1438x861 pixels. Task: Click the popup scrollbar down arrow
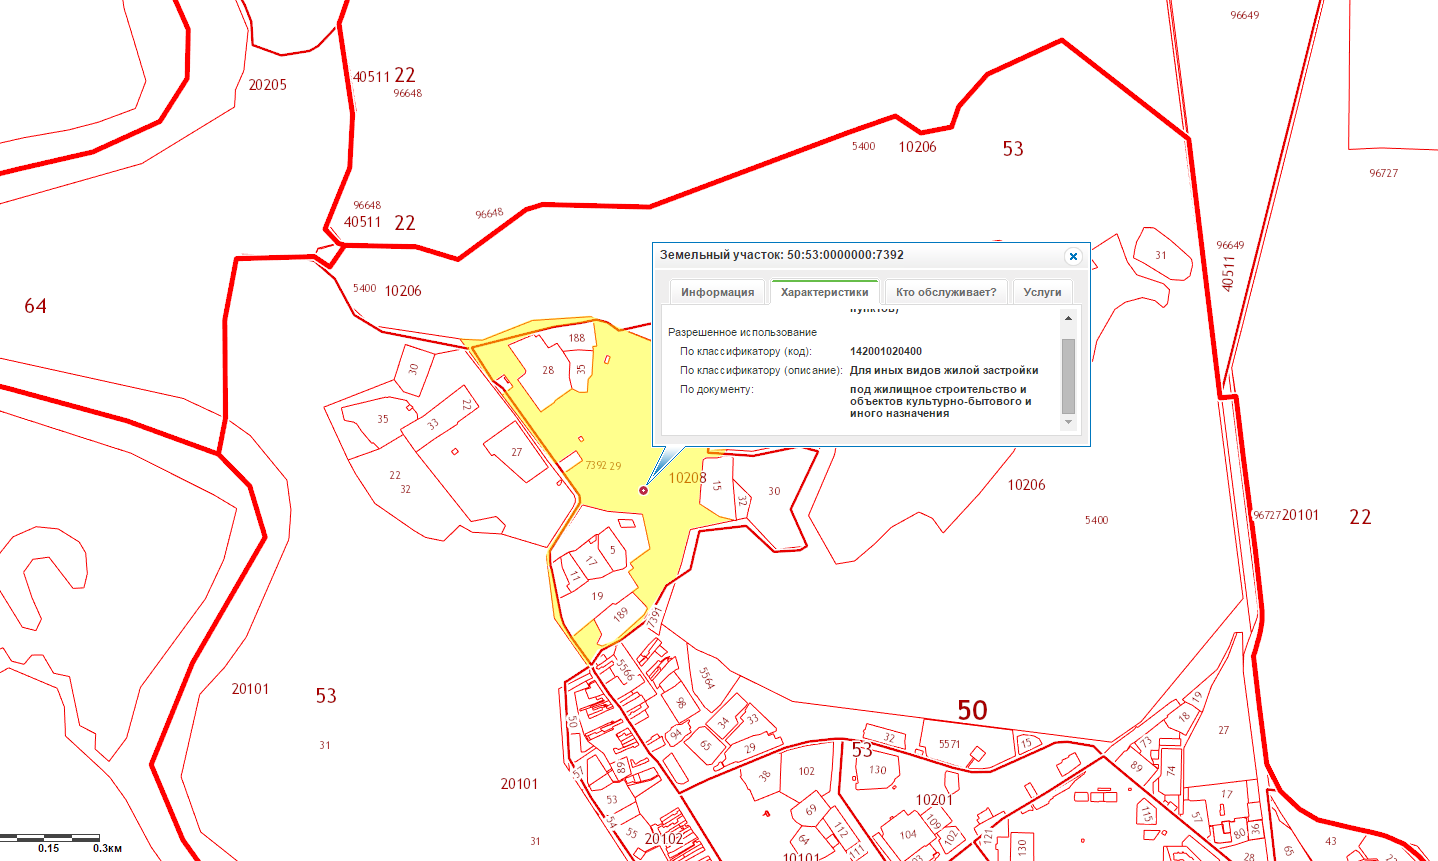(1068, 422)
